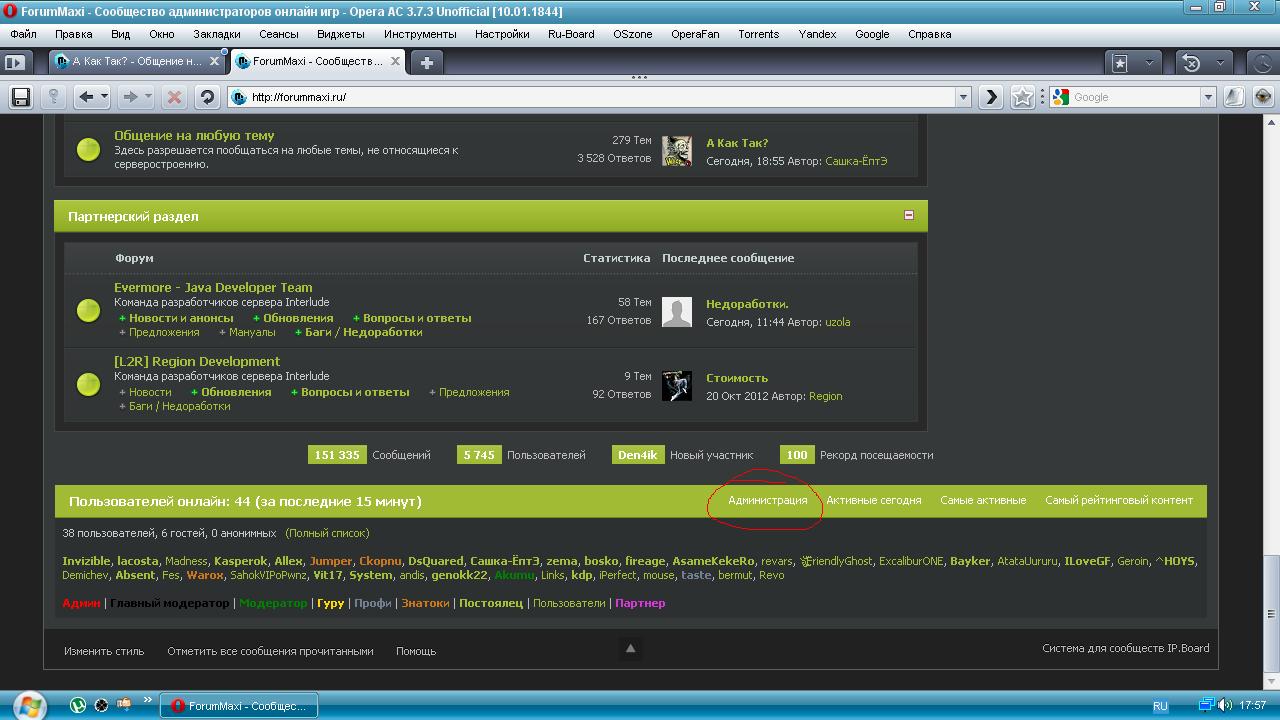
Task: Open Самый рейтинговый контент link
Action: click(x=1119, y=500)
